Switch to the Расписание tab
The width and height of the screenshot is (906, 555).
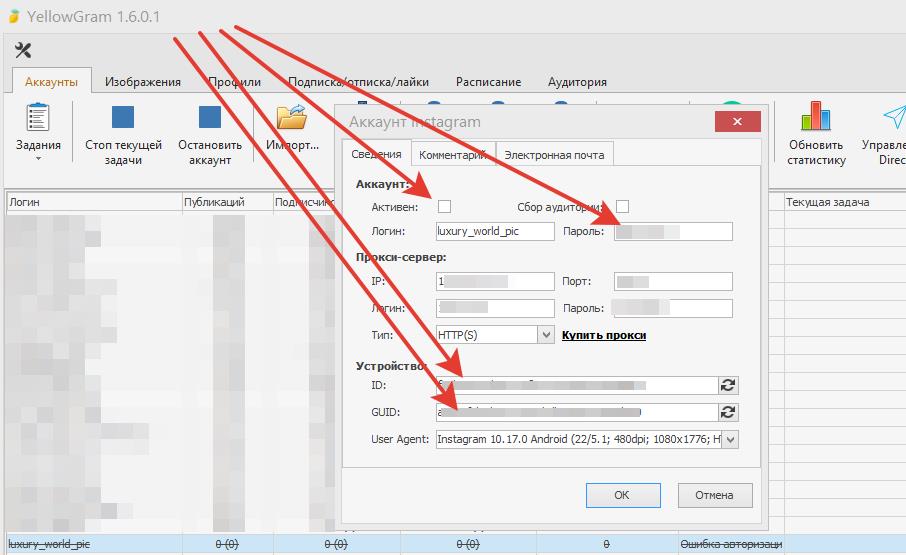tap(488, 82)
